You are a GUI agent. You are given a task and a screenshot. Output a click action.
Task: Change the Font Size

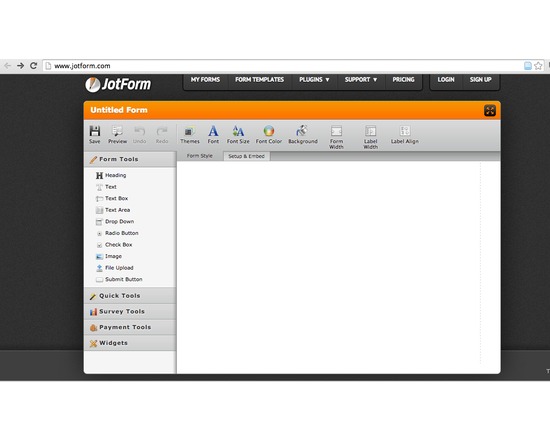click(x=238, y=135)
